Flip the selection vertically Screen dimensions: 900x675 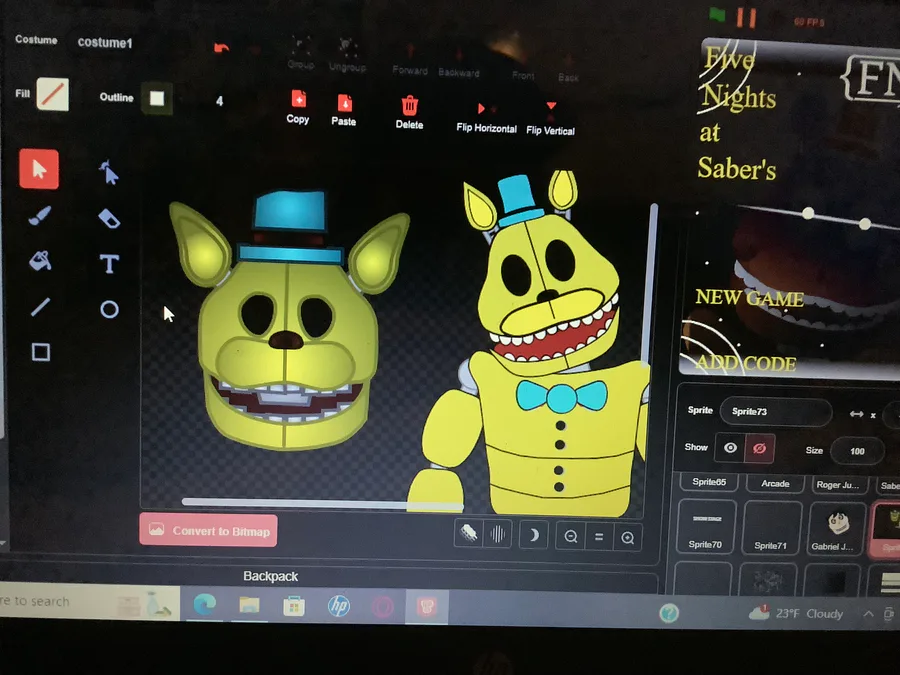tap(550, 119)
